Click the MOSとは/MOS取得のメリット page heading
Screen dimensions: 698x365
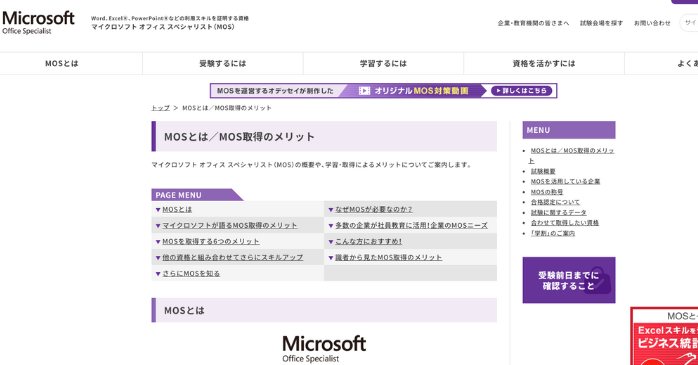(x=239, y=137)
